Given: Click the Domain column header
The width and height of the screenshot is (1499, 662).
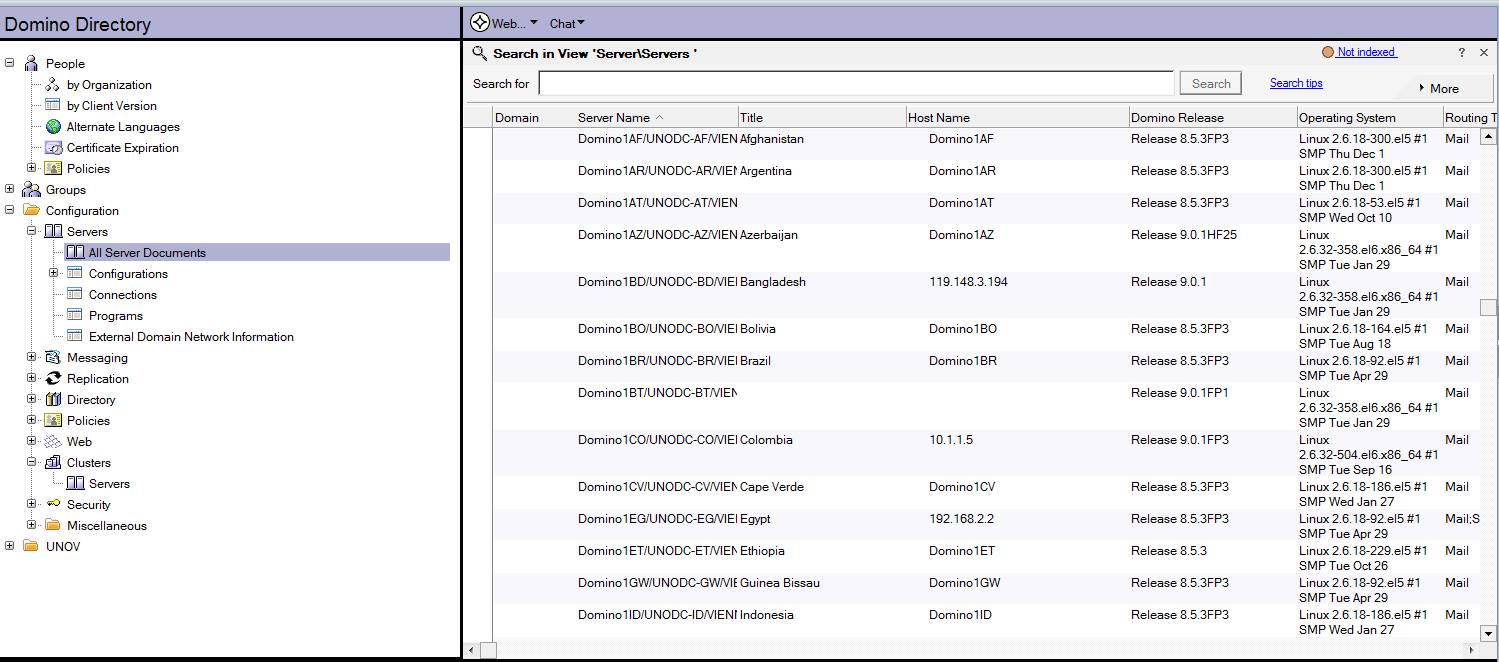Looking at the screenshot, I should click(x=534, y=118).
